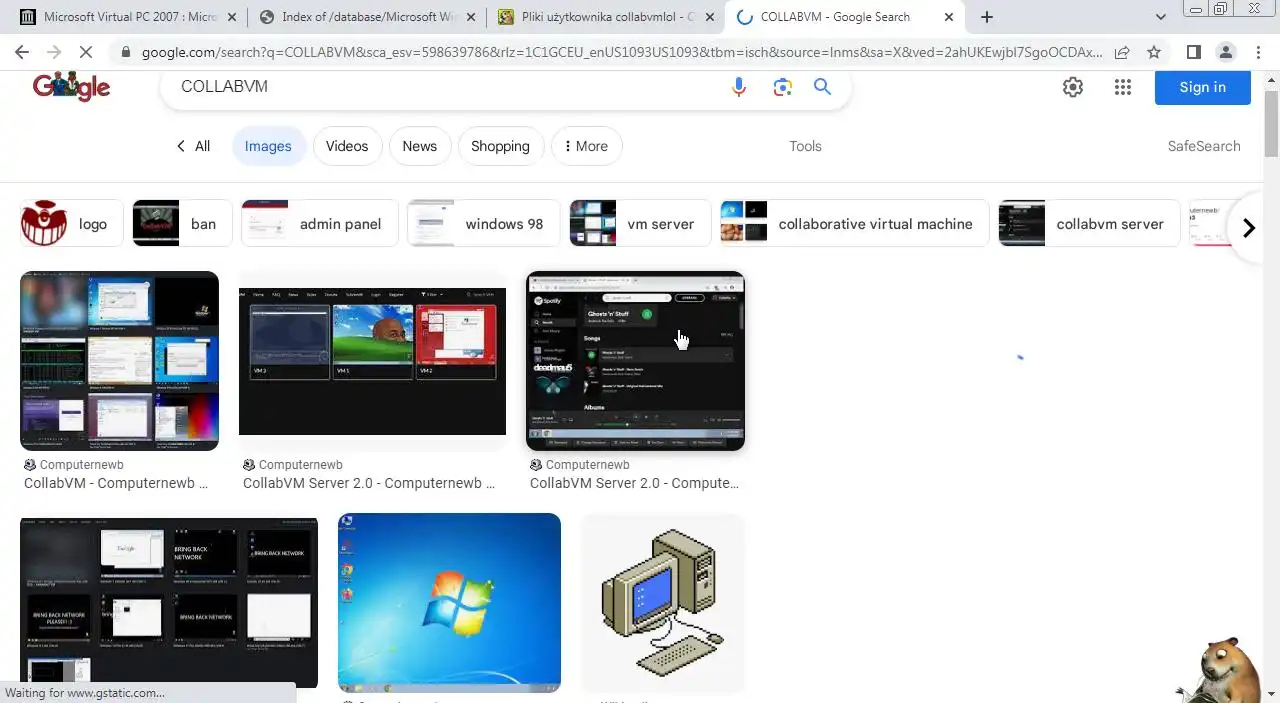Open Chrome three-dot menu
This screenshot has width=1280, height=703.
point(1257,52)
